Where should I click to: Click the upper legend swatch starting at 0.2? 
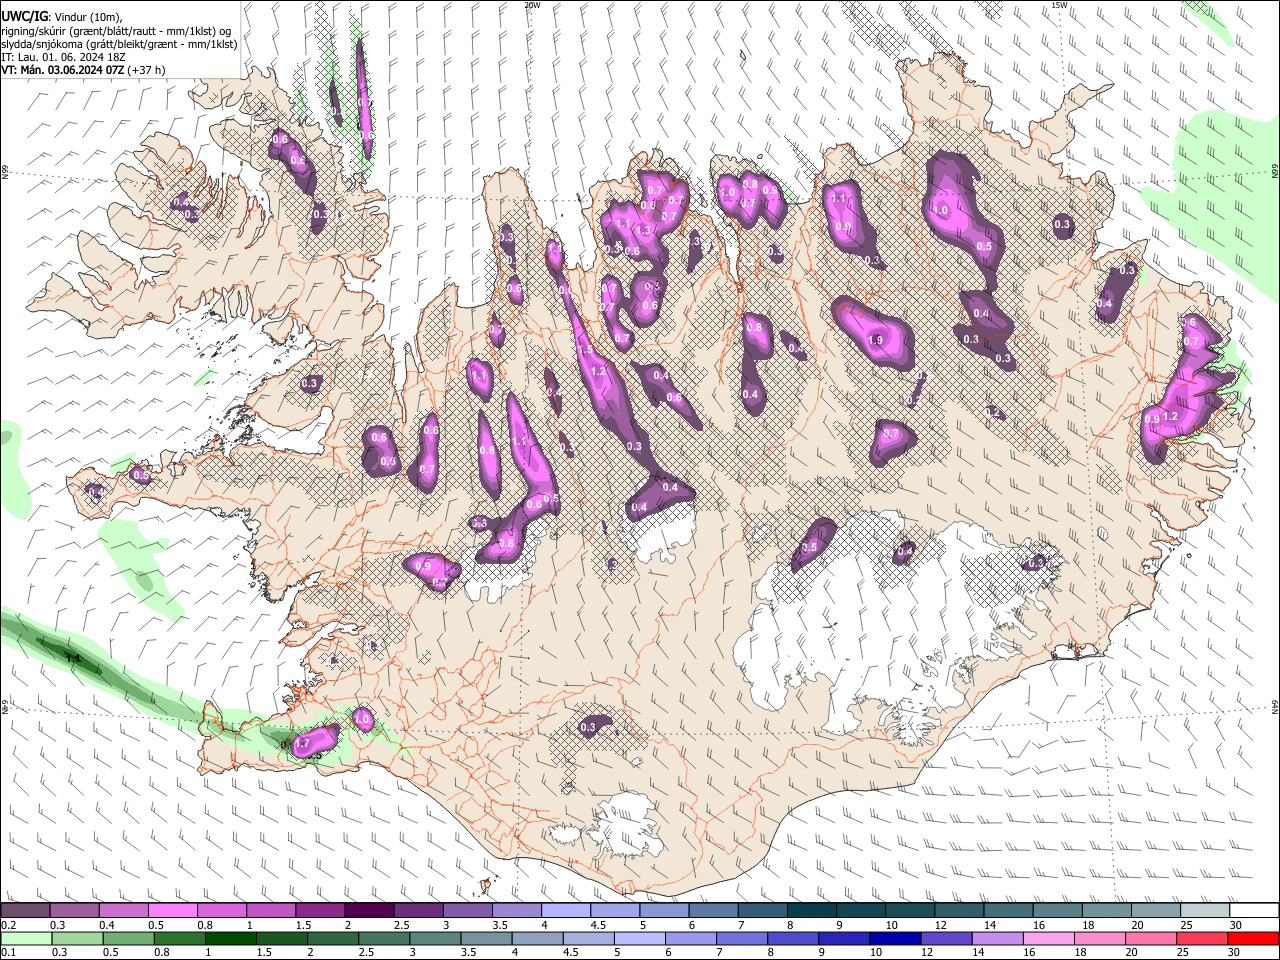click(25, 911)
